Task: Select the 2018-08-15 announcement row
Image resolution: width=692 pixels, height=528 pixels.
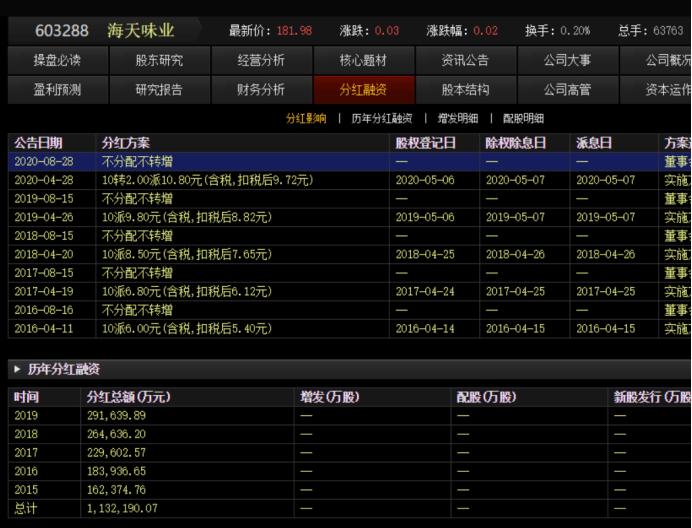Action: pos(350,236)
